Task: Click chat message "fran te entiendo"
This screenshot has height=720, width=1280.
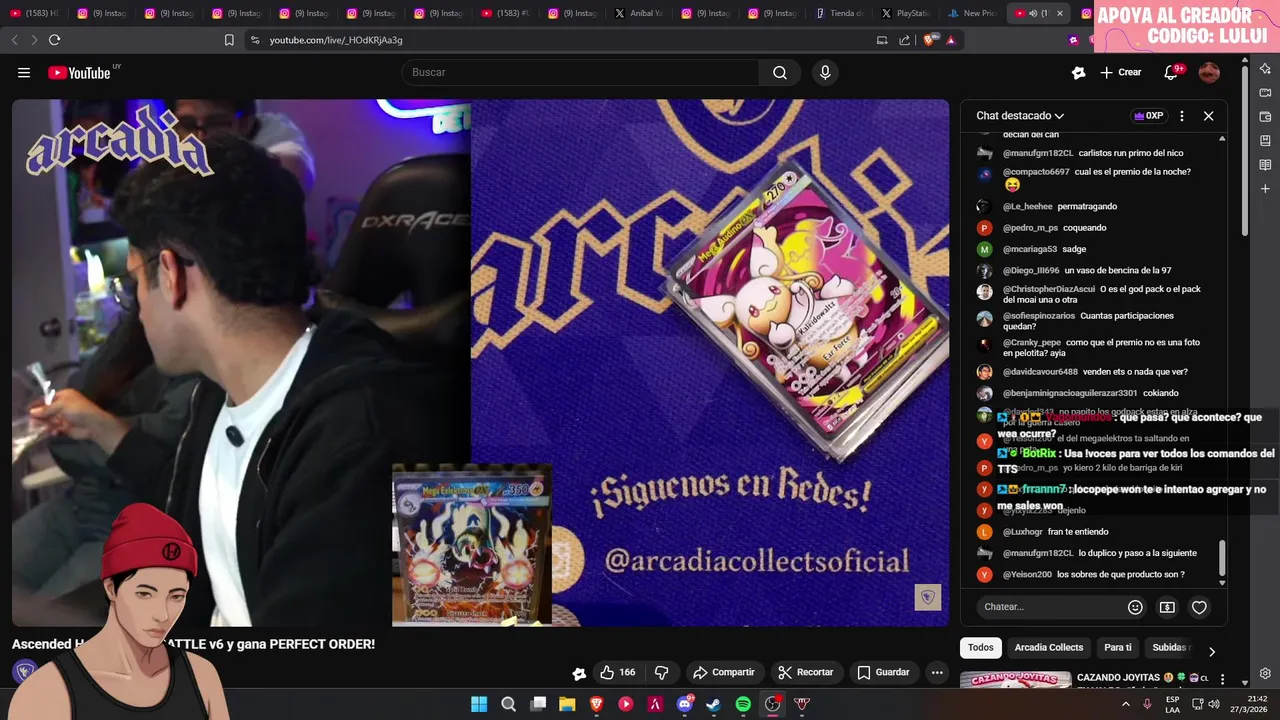Action: point(1078,532)
